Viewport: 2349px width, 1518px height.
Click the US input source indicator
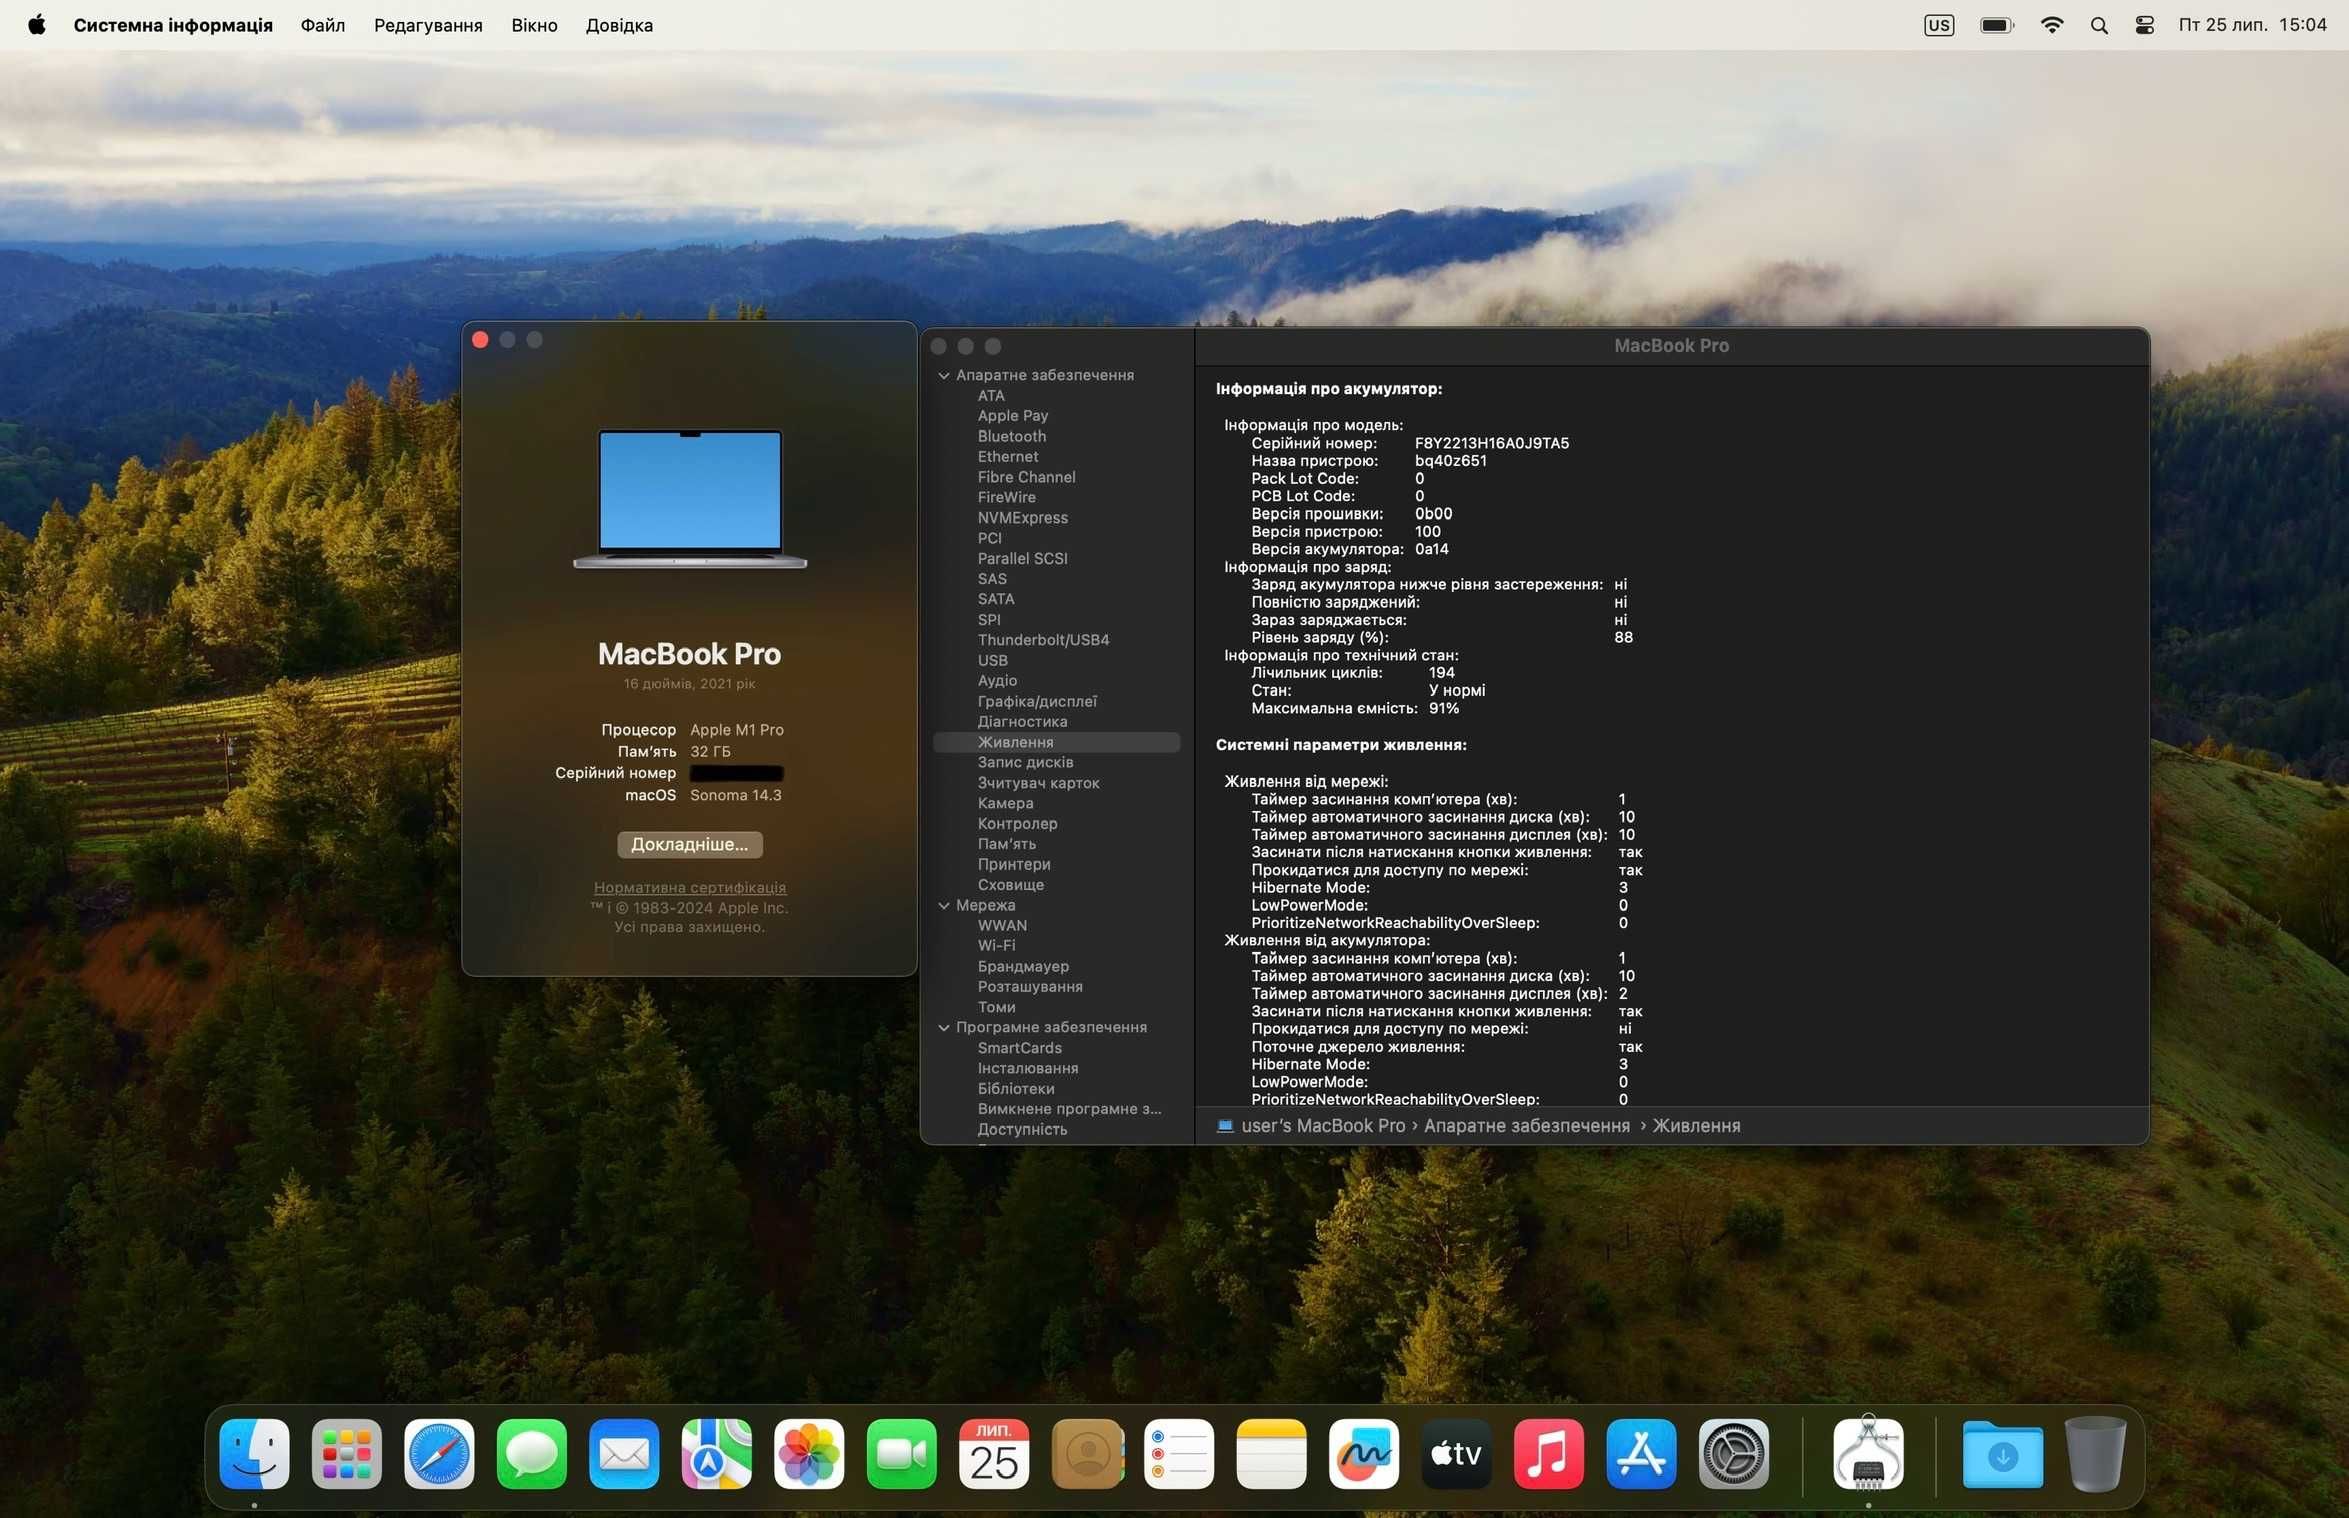tap(1938, 25)
